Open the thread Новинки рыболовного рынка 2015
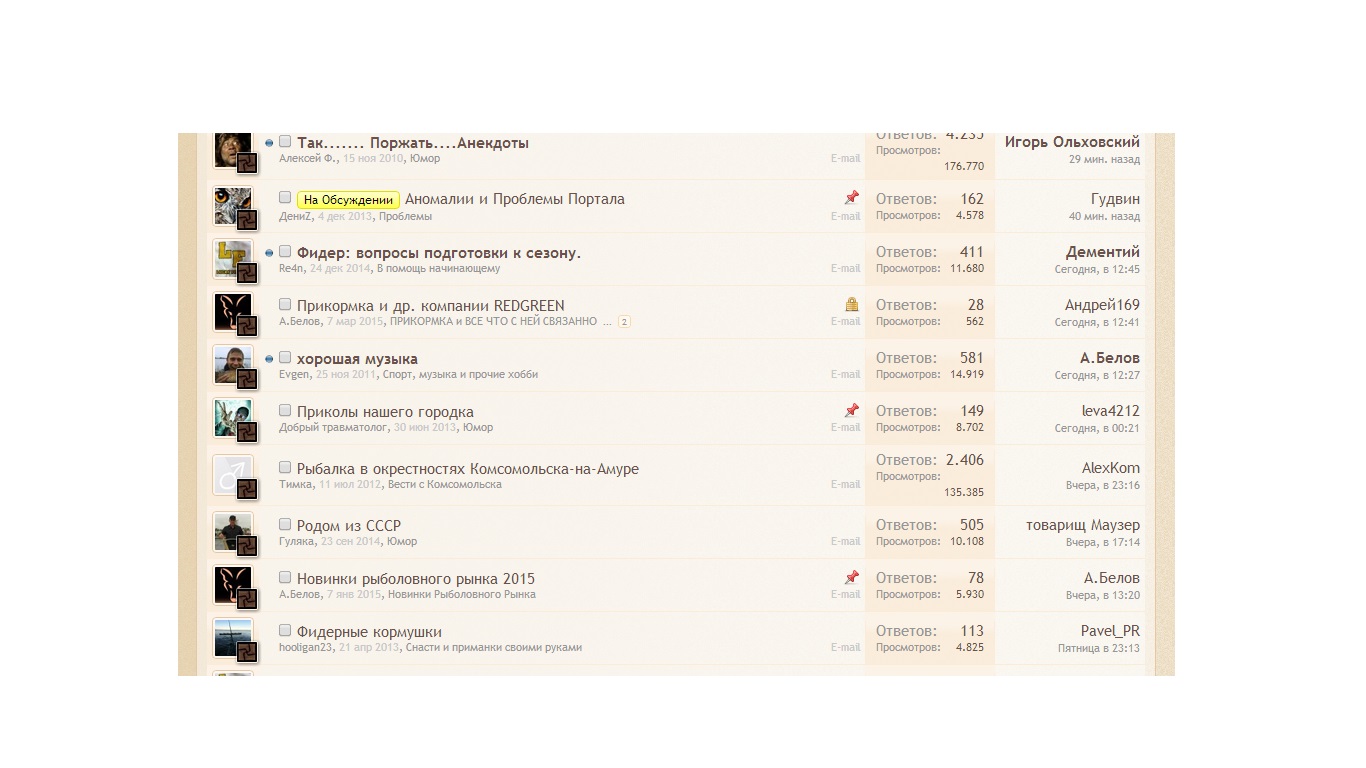Screen dimensions: 1366x768 pyautogui.click(x=415, y=579)
